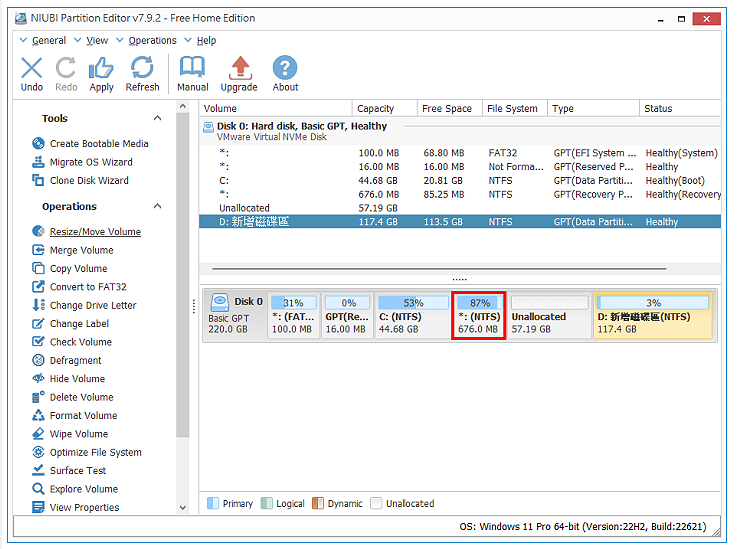Select the D: 117.4 GB partition block

[x=653, y=315]
